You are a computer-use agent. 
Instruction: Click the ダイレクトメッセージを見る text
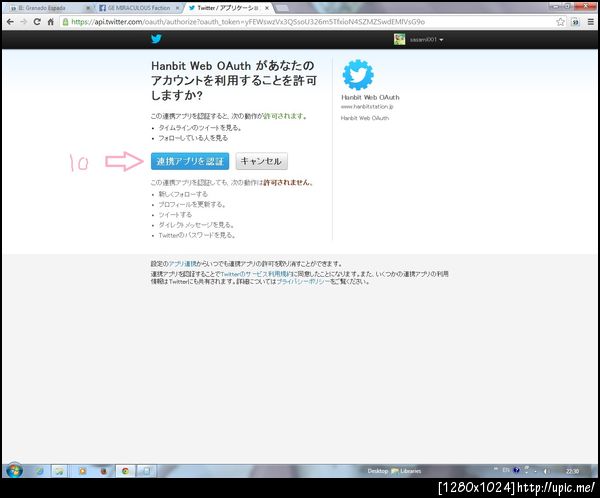click(x=196, y=225)
